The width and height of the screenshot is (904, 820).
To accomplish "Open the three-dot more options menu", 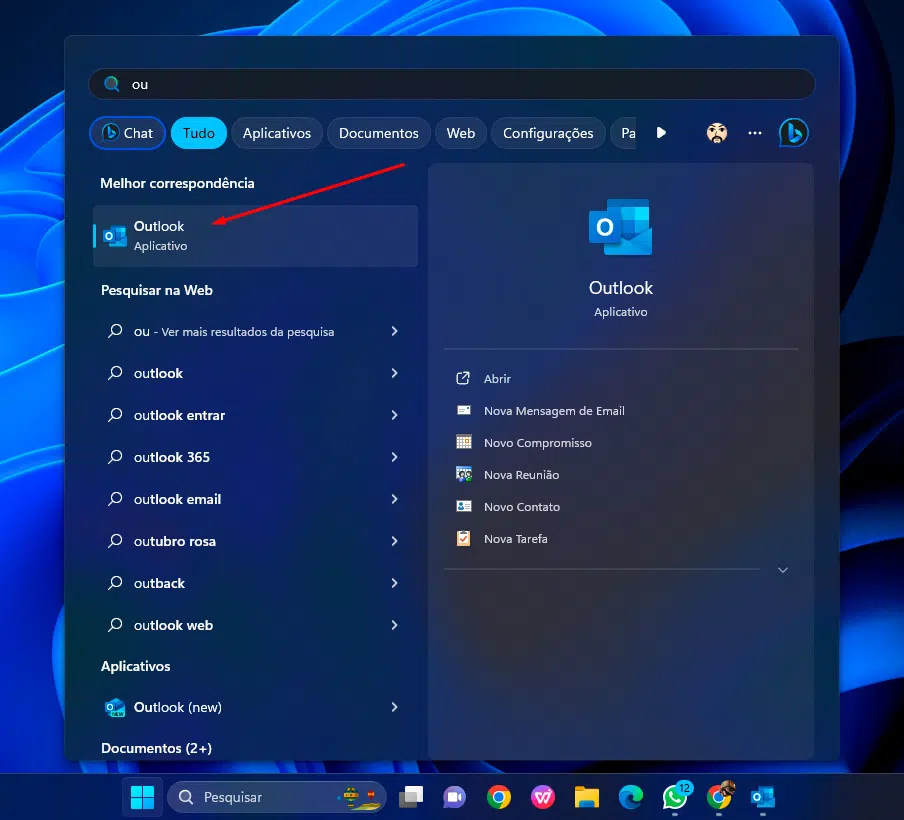I will click(755, 133).
